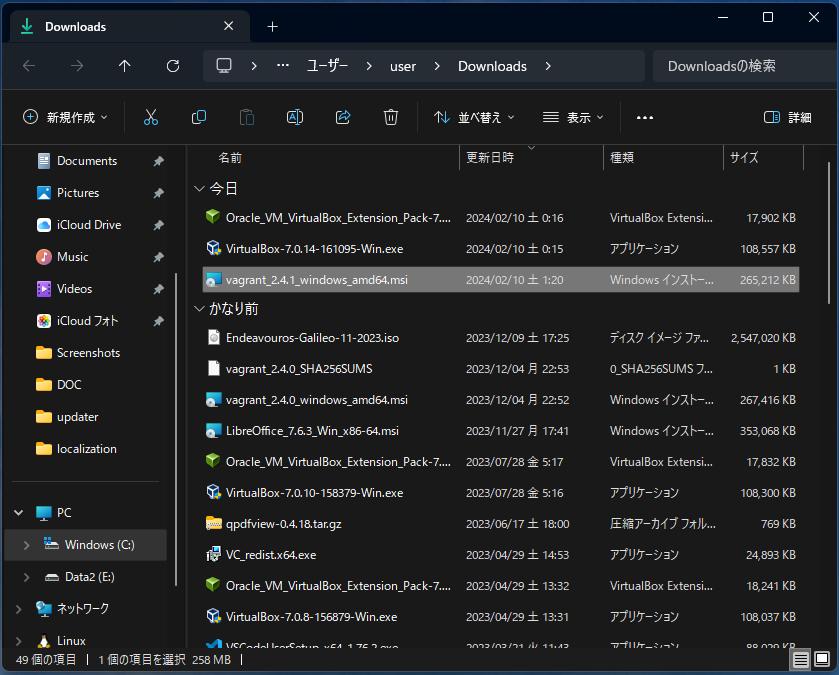Click the PC monitor icon in address bar
Viewport: 839px width, 675px height.
tap(224, 66)
